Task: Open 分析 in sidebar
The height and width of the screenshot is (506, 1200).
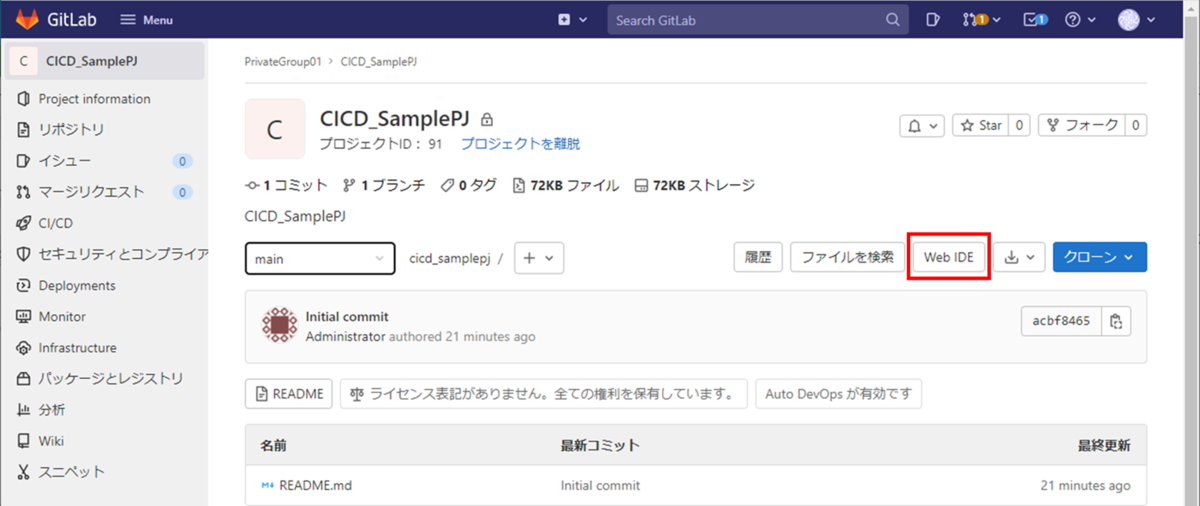Action: 52,410
